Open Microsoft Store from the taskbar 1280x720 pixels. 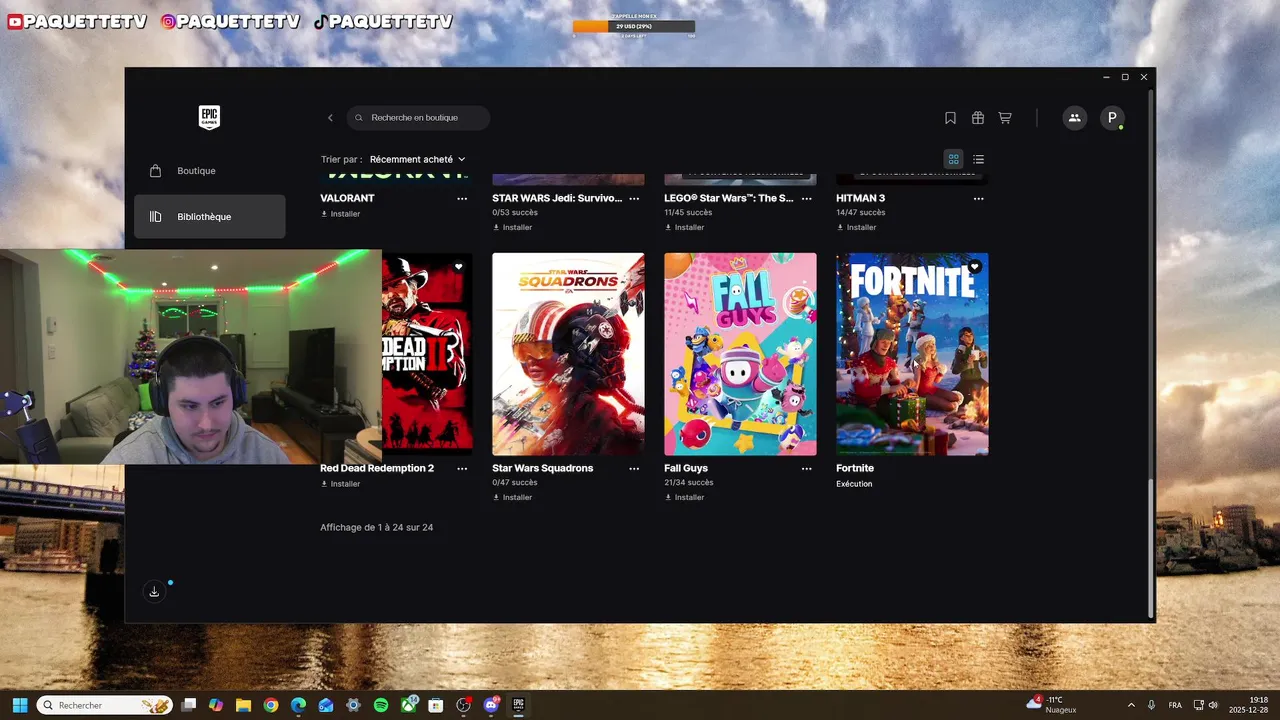click(x=436, y=705)
